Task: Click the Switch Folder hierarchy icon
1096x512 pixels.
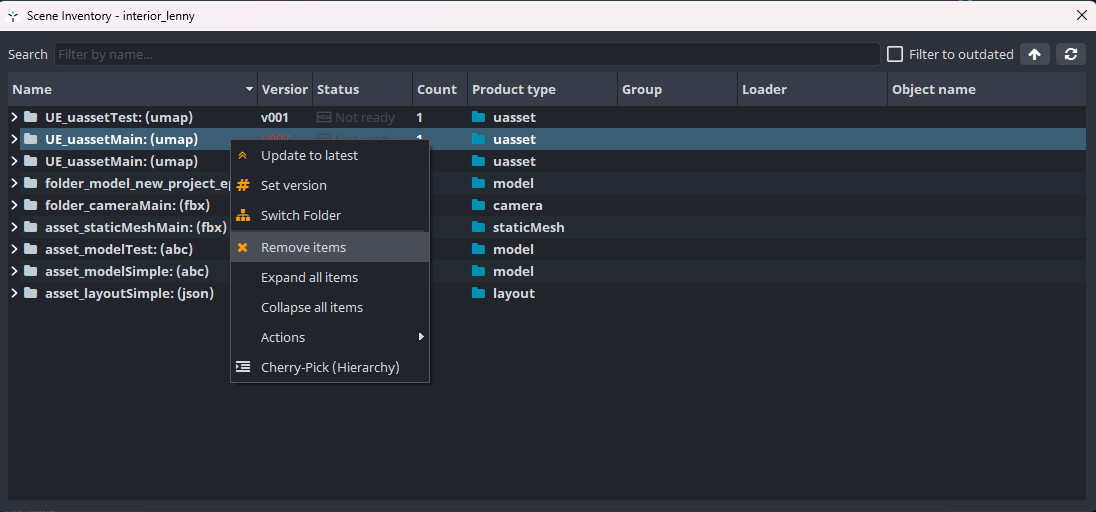Action: click(x=243, y=215)
